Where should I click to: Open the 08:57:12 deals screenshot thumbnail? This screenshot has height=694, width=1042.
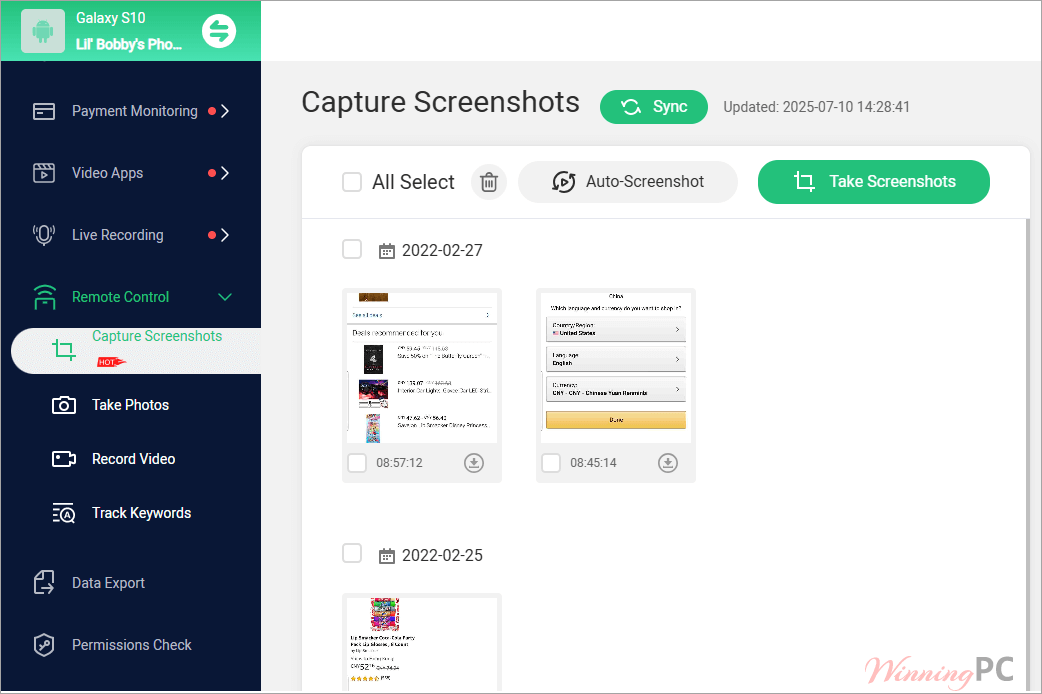422,368
